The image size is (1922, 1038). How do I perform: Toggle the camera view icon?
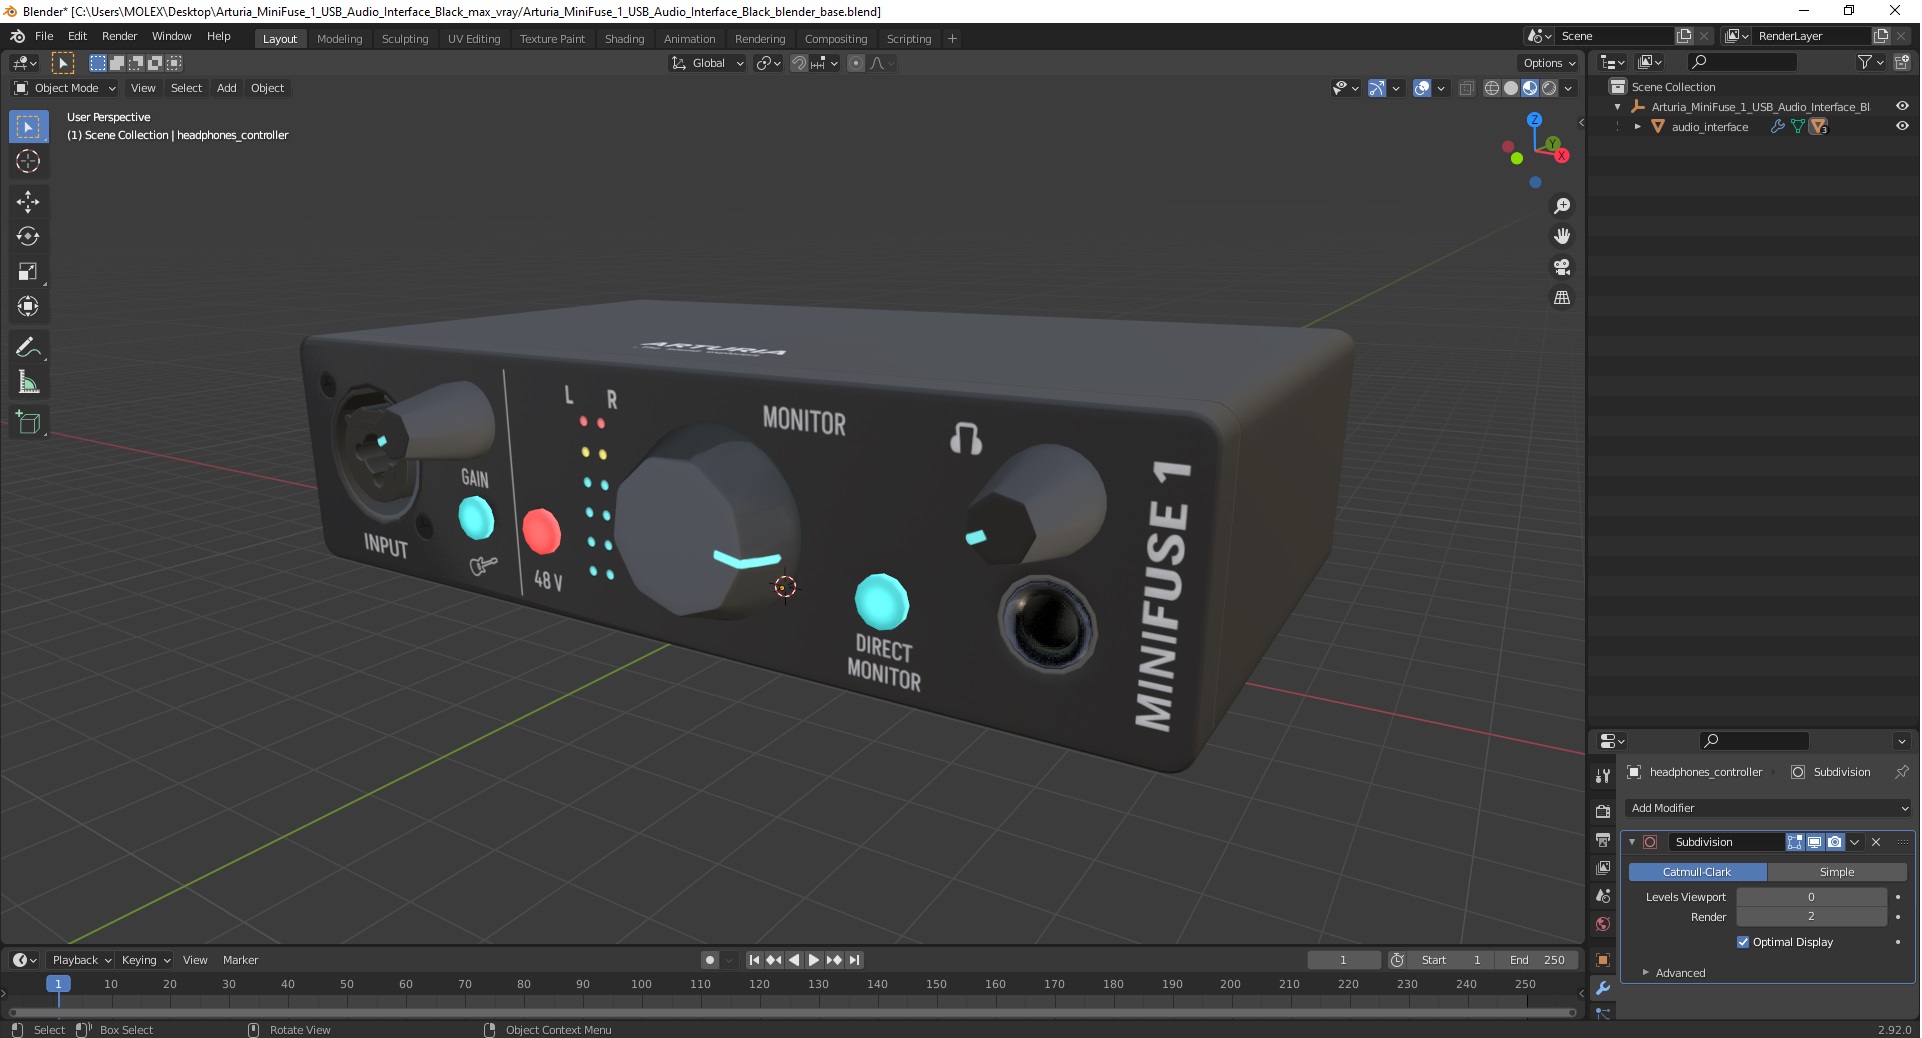tap(1562, 268)
